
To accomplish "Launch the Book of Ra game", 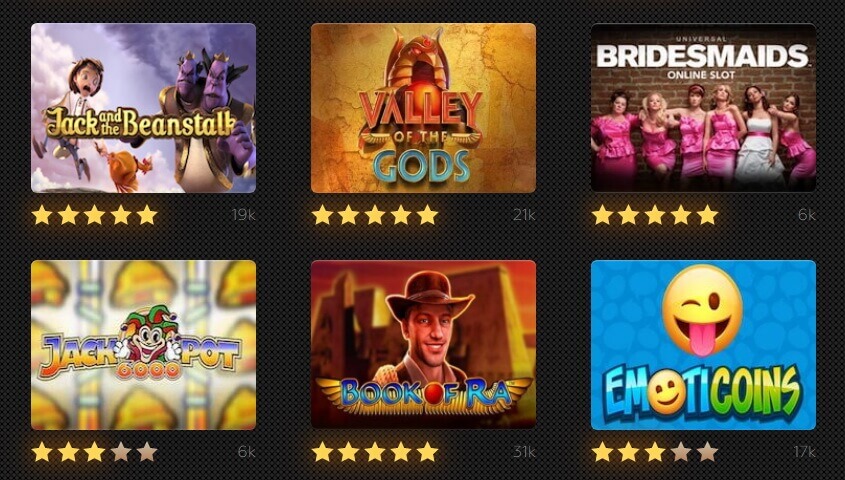I will tap(424, 345).
